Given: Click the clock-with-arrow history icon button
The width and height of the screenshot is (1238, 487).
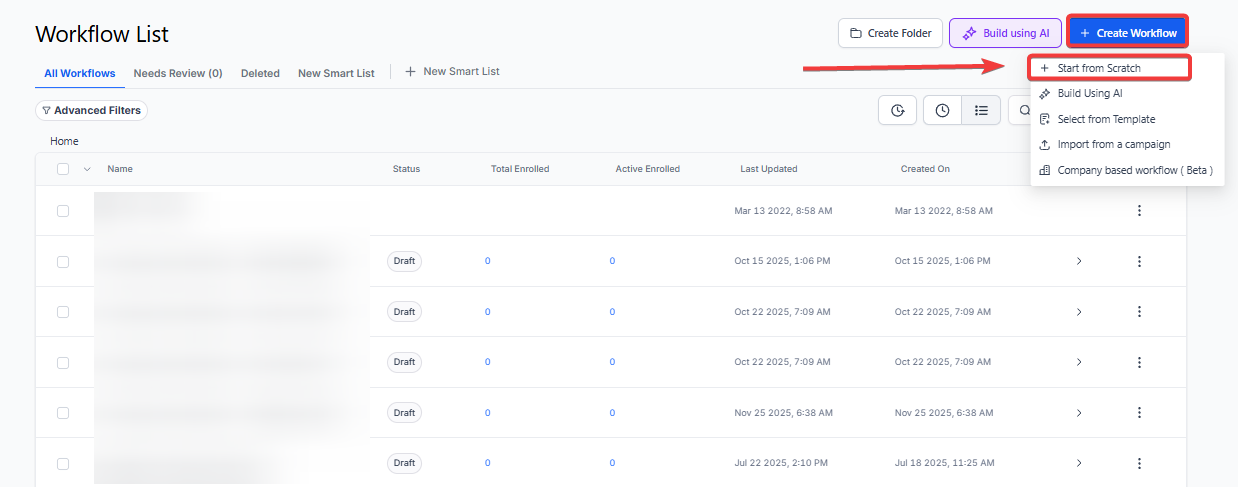Looking at the screenshot, I should tap(897, 111).
